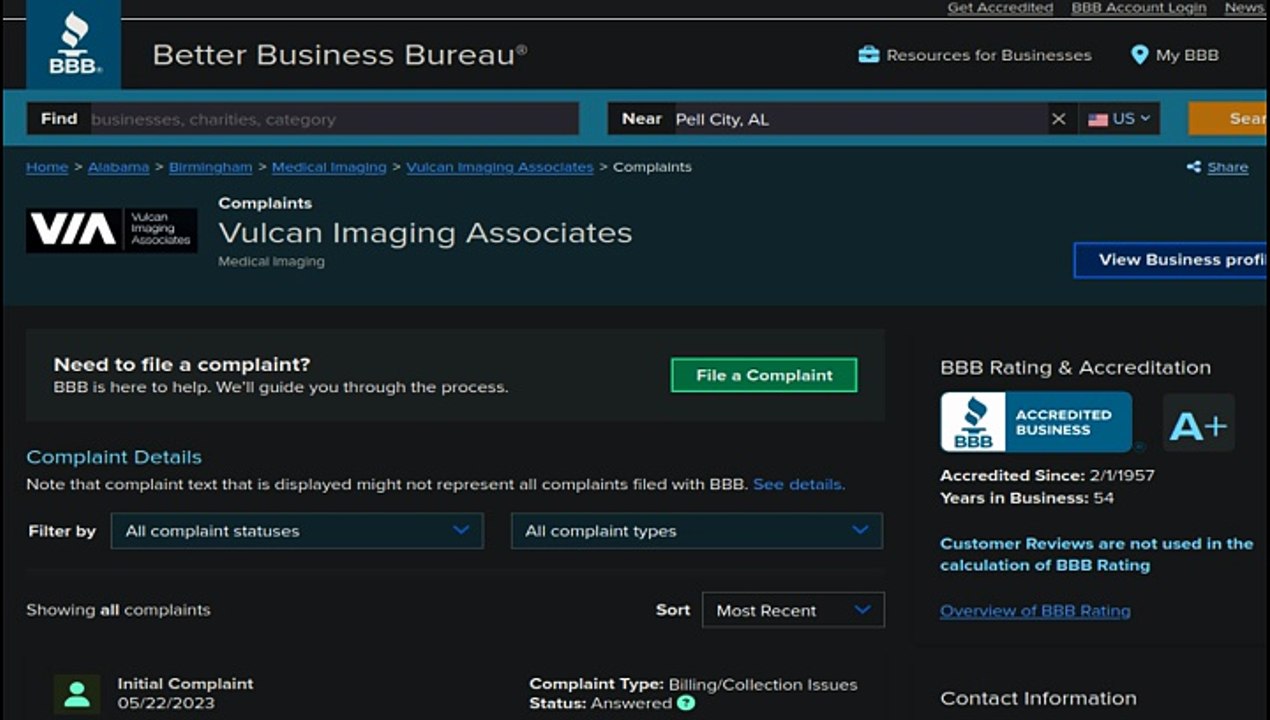Screen dimensions: 1270x720
Task: Open the See details link
Action: (798, 484)
